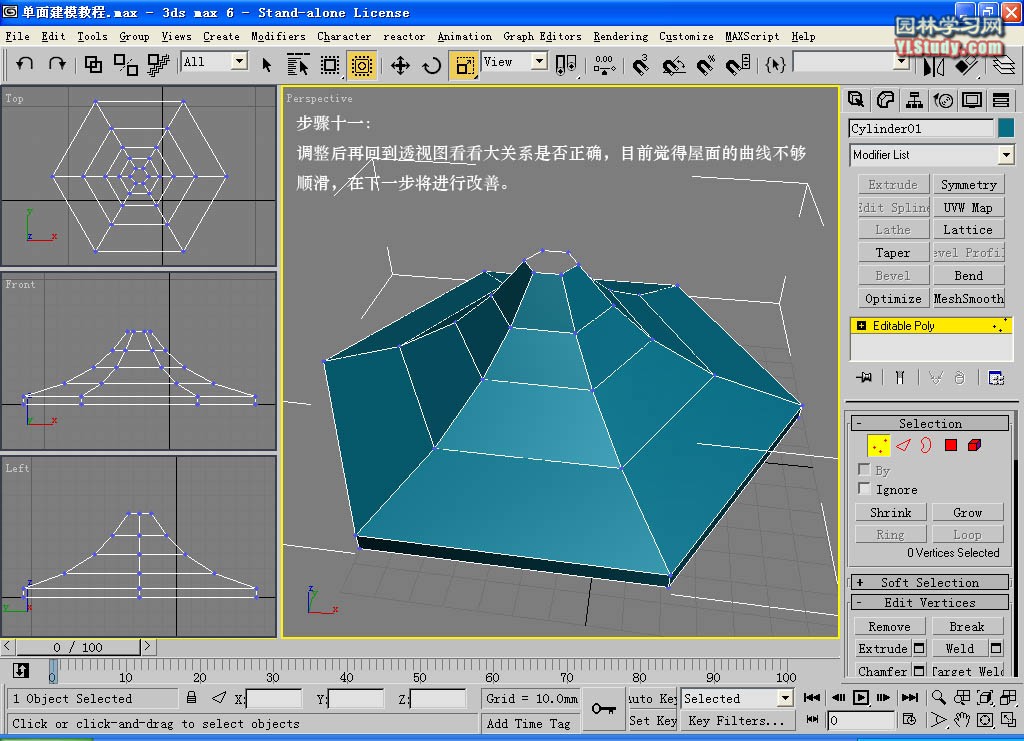Click the Grow selection button
Screen dimensions: 1024x741
click(967, 512)
